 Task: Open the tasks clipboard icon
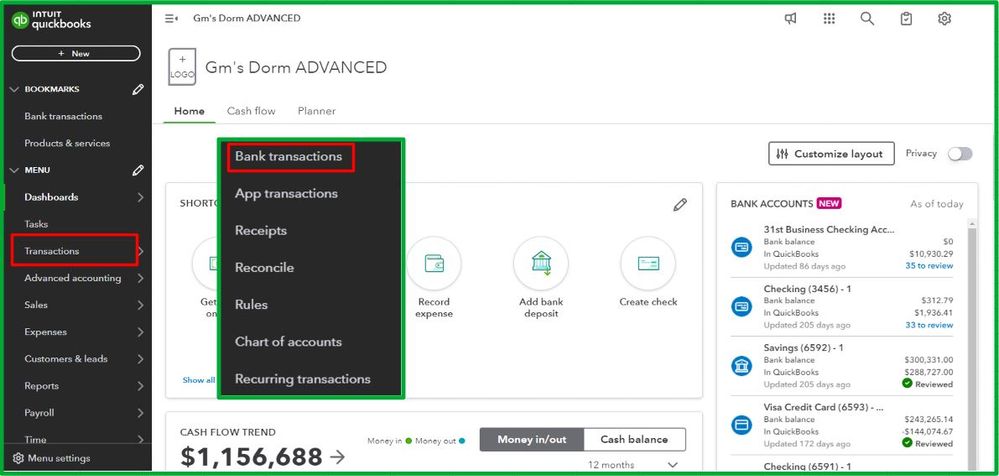click(x=906, y=18)
